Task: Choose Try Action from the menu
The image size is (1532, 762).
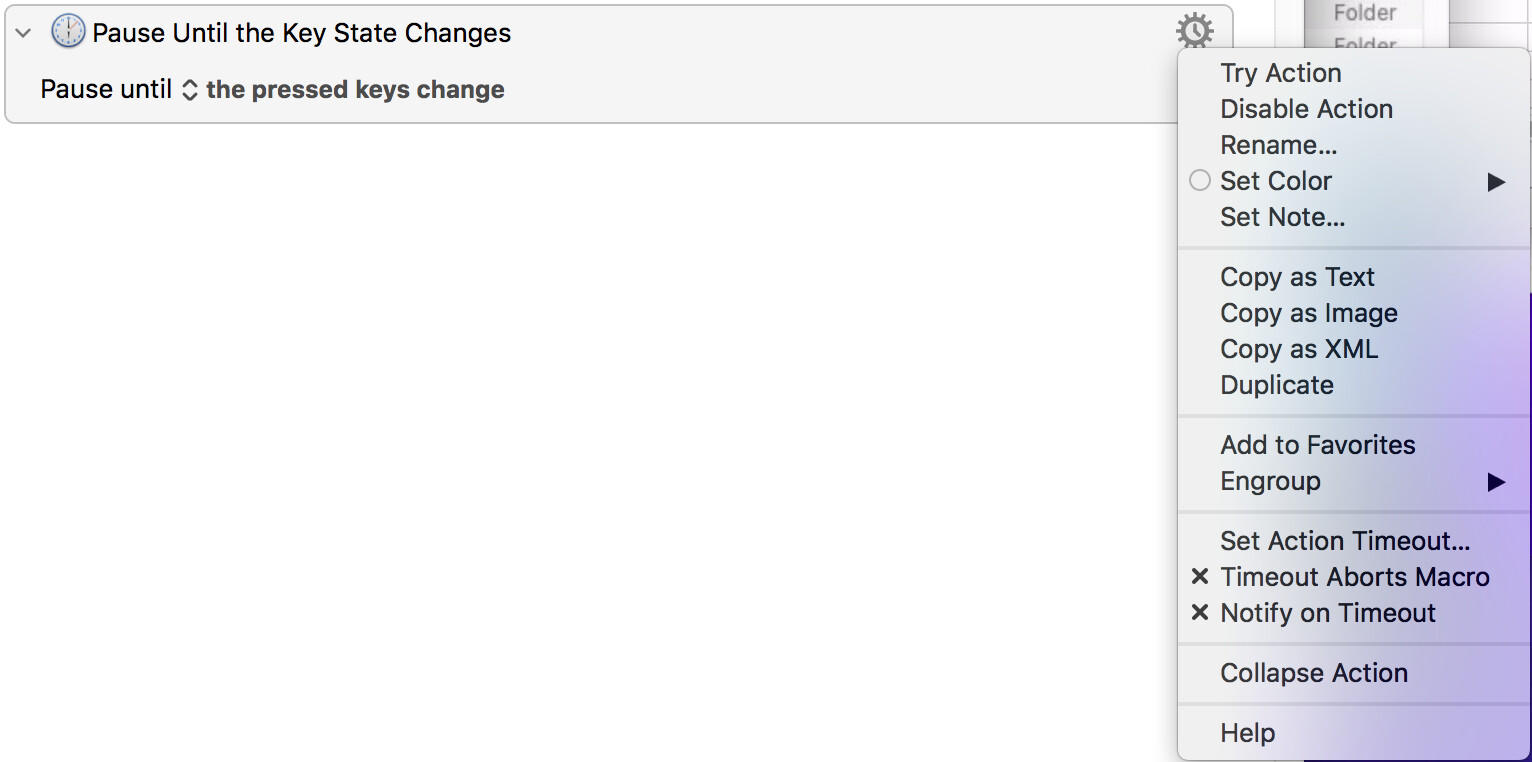Action: (x=1355, y=73)
